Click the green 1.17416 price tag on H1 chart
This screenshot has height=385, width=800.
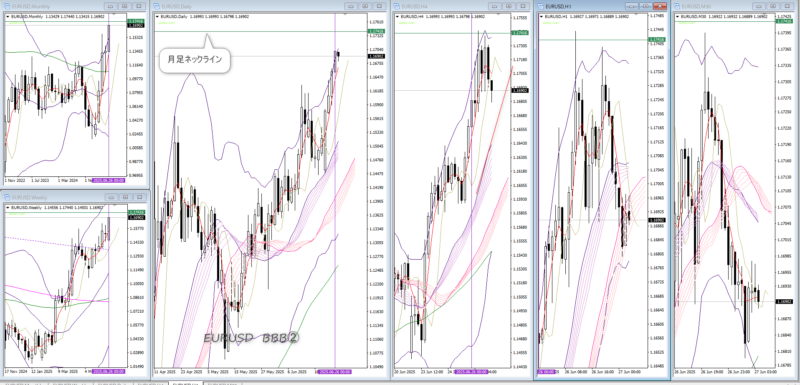click(656, 39)
